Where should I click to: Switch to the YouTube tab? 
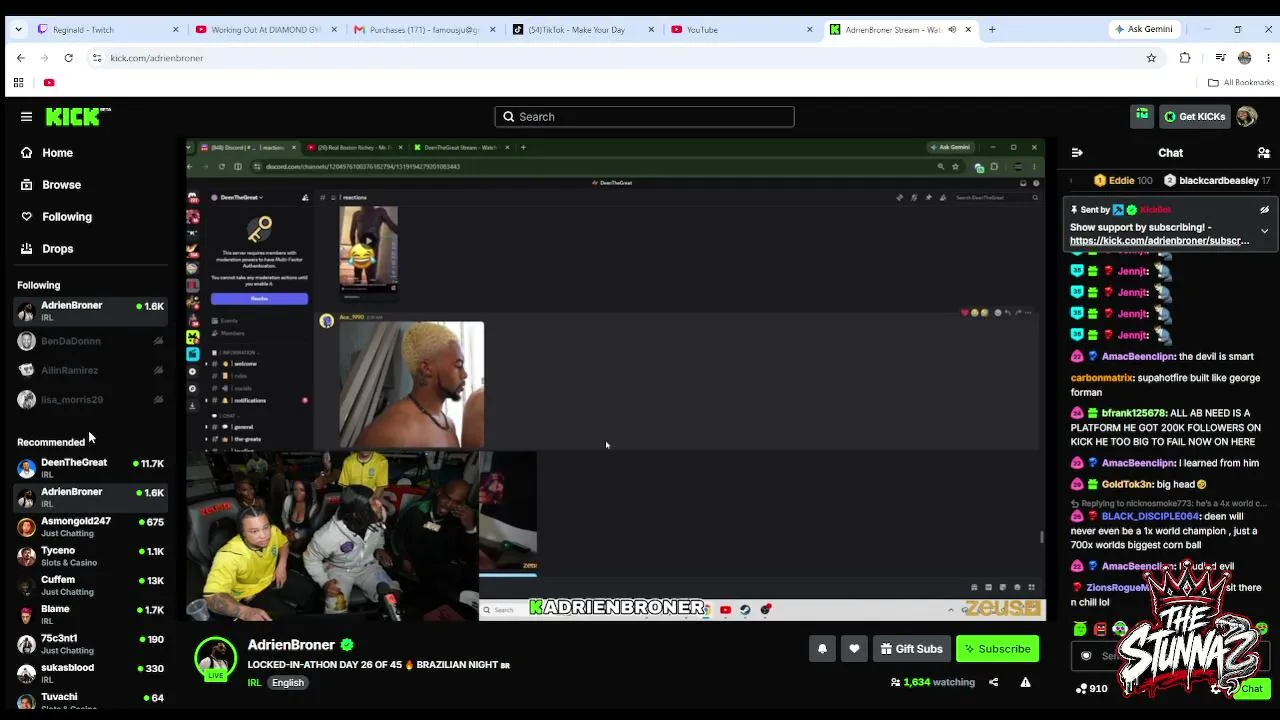(x=743, y=30)
